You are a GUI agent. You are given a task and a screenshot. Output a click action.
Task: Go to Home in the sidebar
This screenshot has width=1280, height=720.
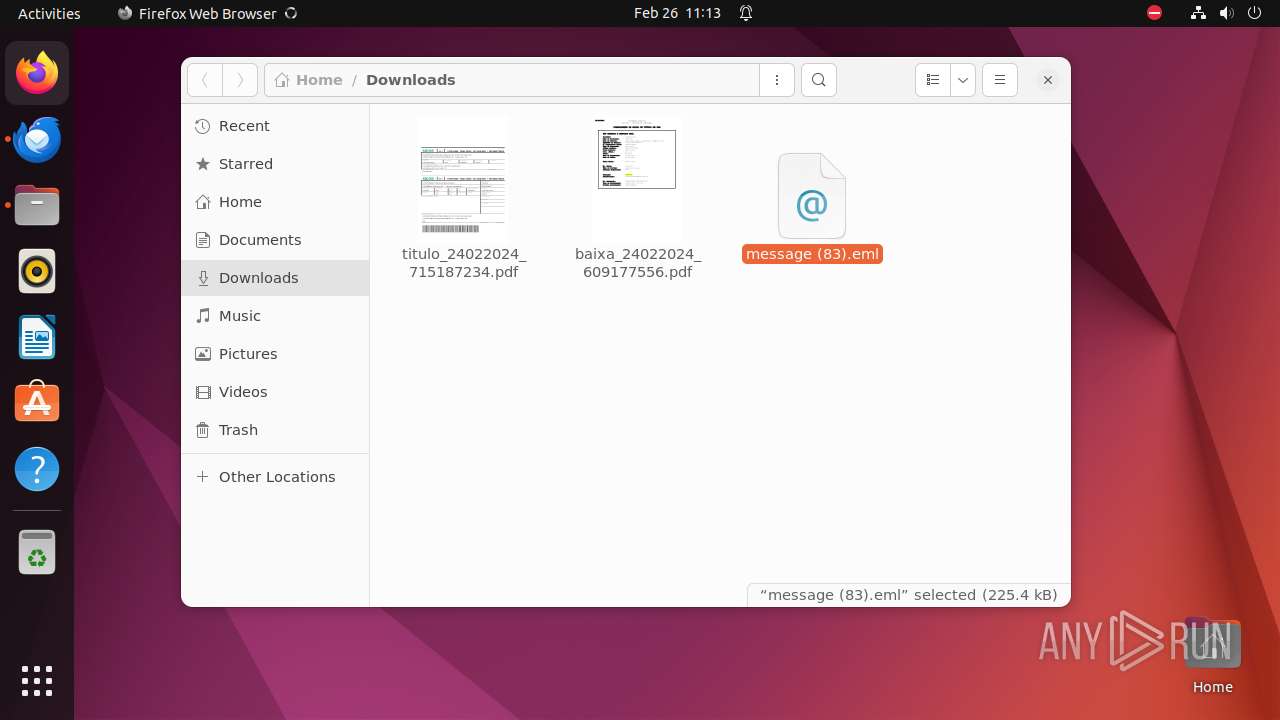(275, 202)
